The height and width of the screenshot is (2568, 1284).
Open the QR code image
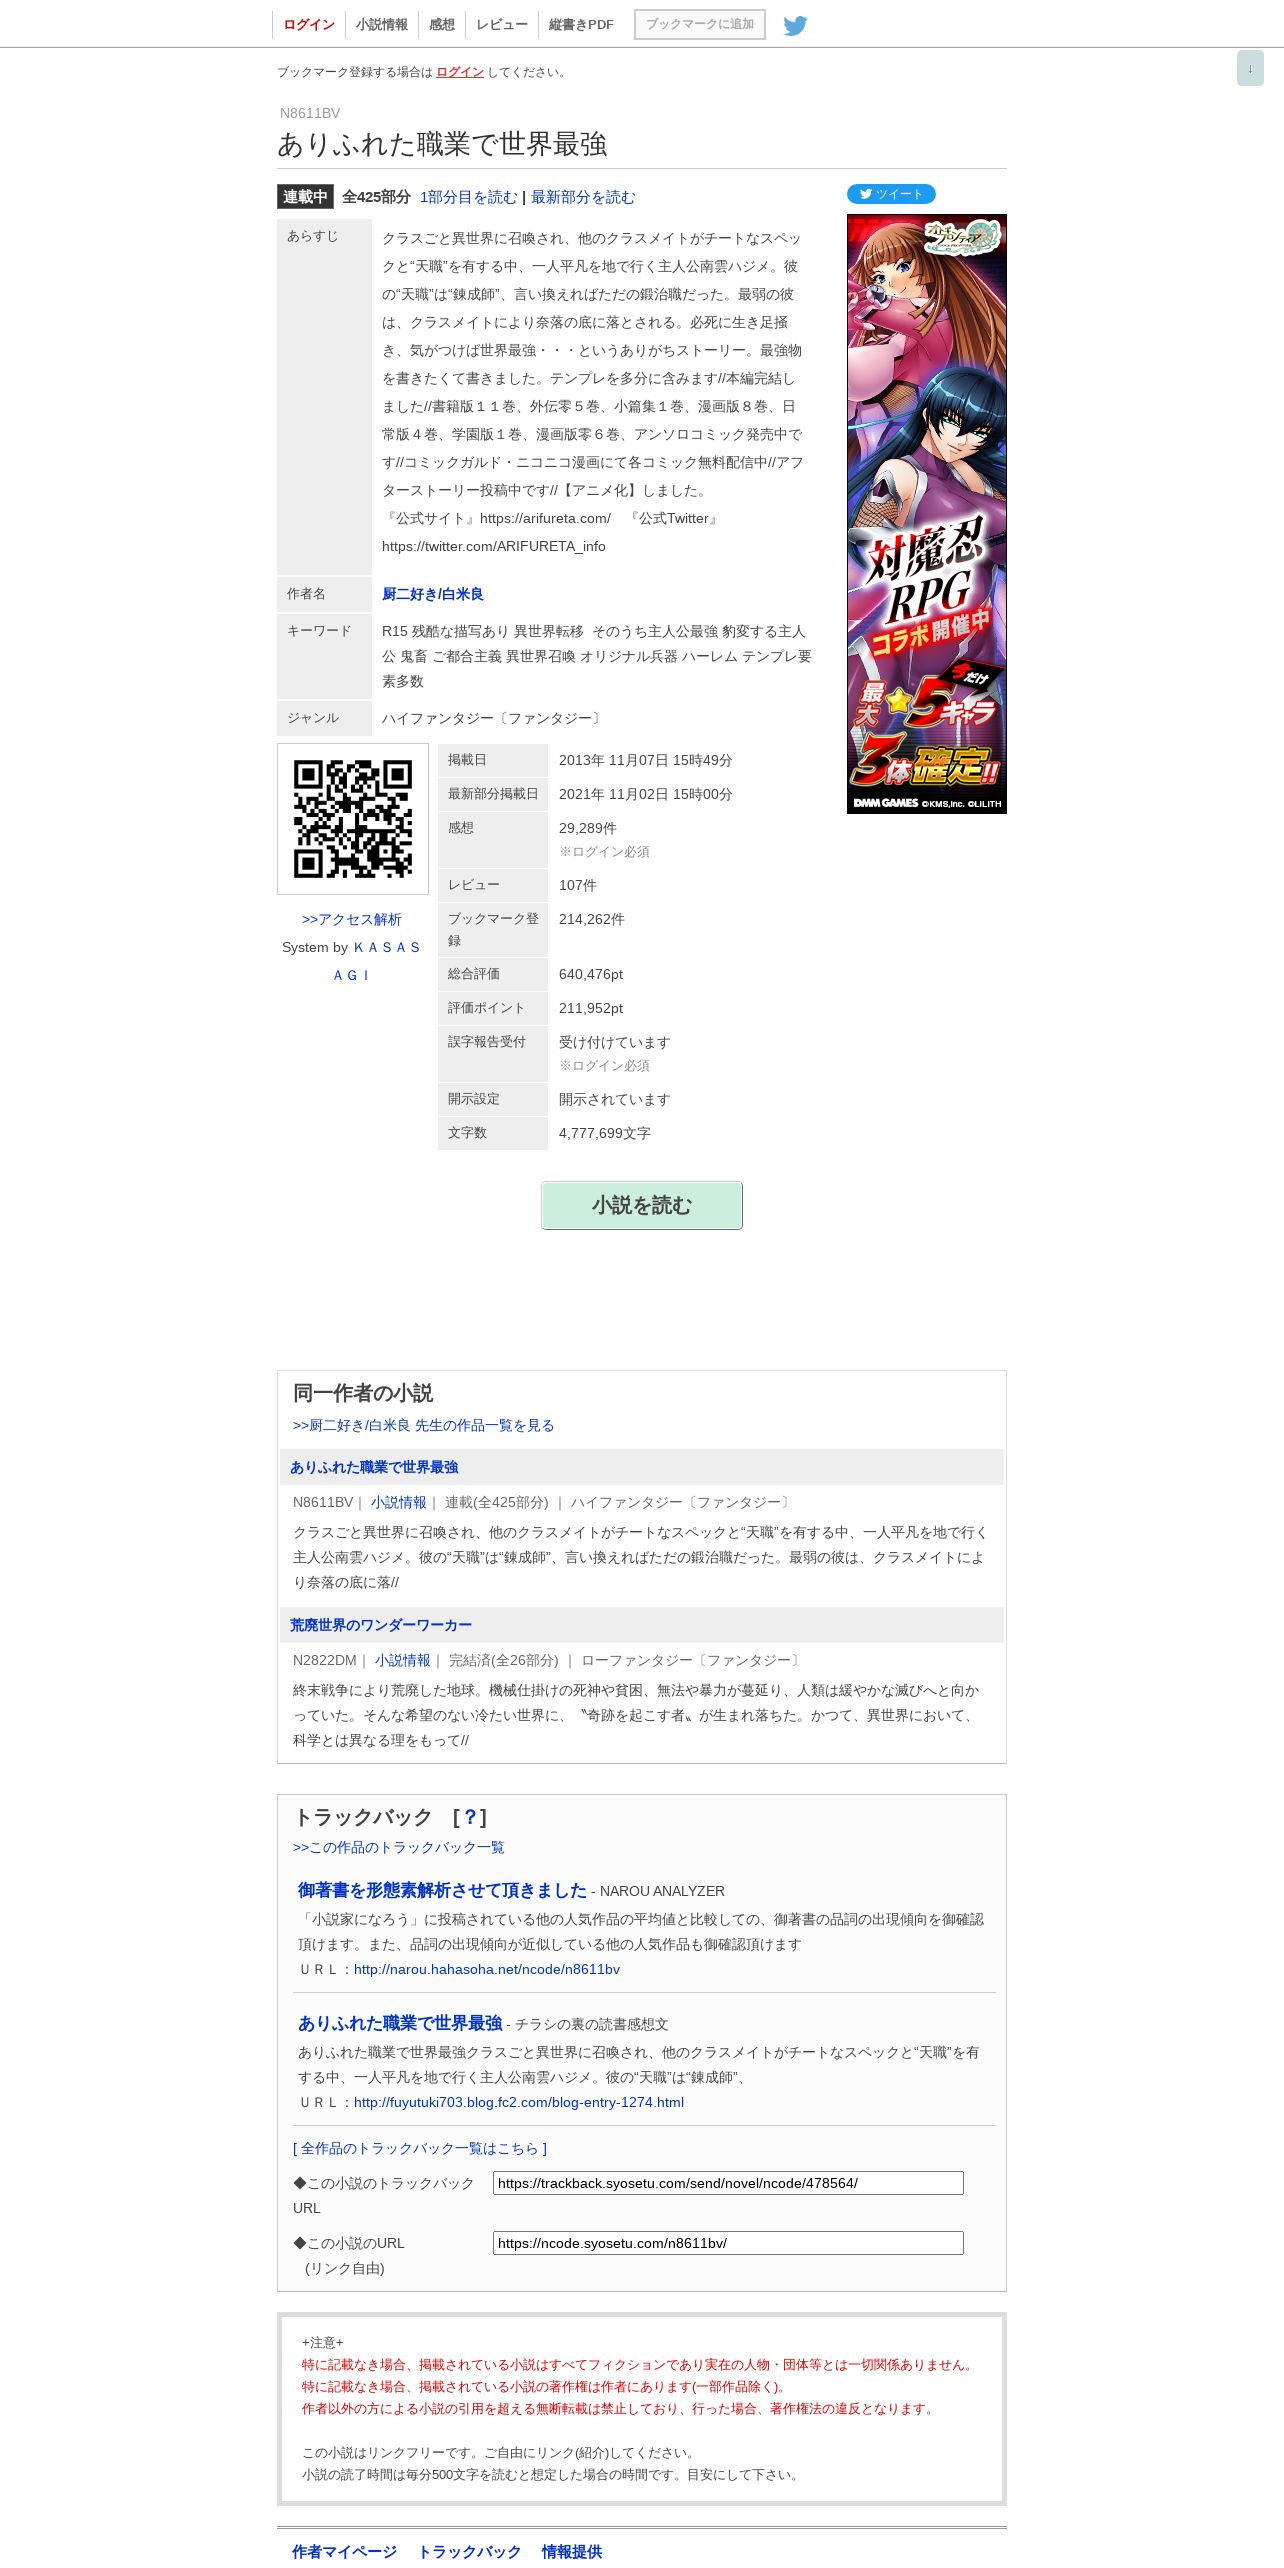pos(353,819)
